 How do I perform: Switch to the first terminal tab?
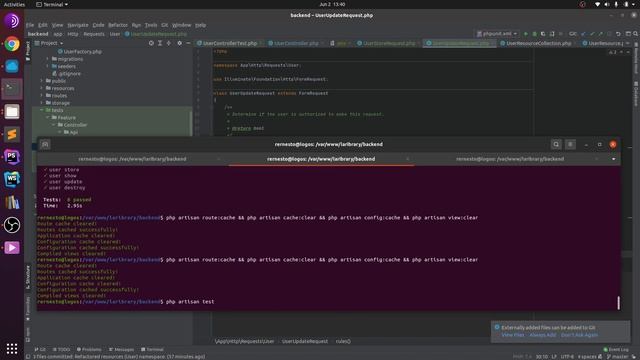pyautogui.click(x=132, y=159)
